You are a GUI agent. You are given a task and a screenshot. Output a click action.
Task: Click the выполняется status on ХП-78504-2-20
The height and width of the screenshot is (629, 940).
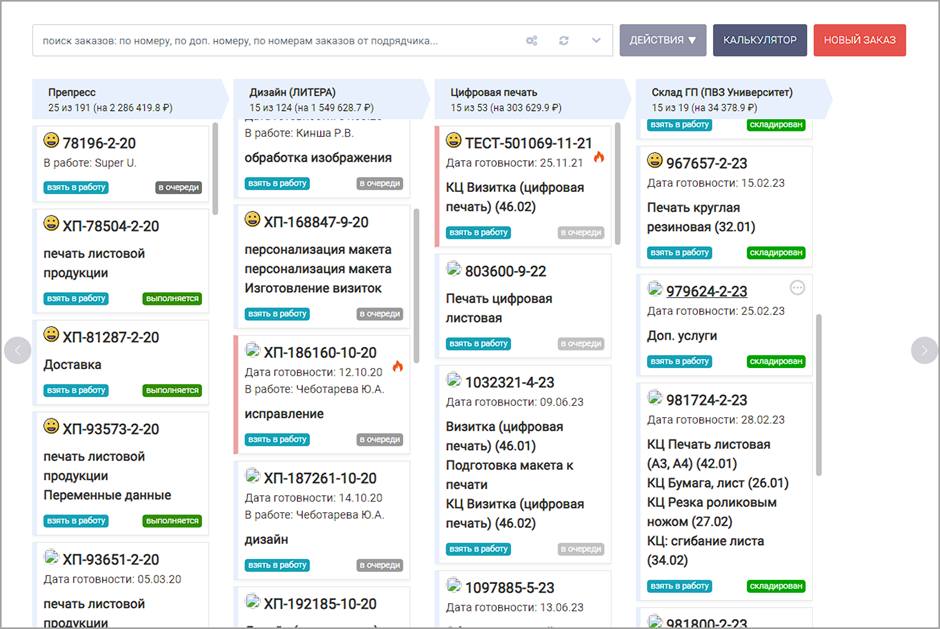point(172,298)
